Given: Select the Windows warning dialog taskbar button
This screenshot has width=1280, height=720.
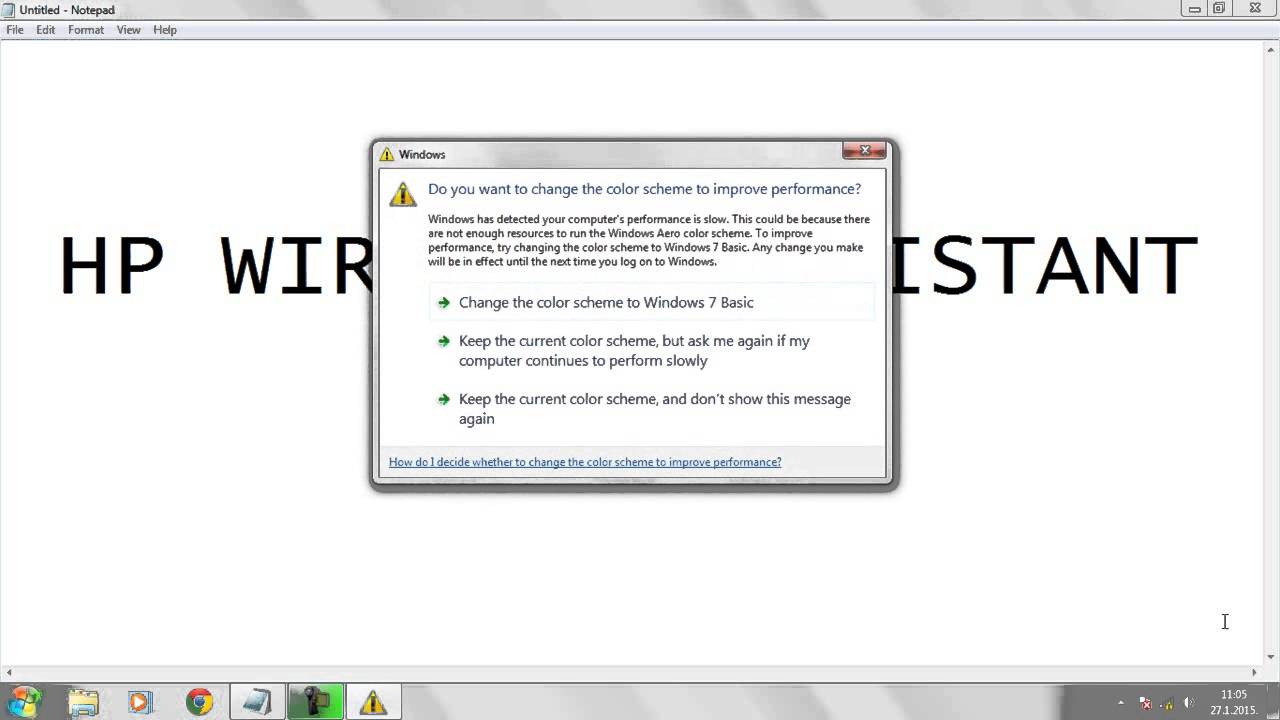Looking at the screenshot, I should [373, 702].
